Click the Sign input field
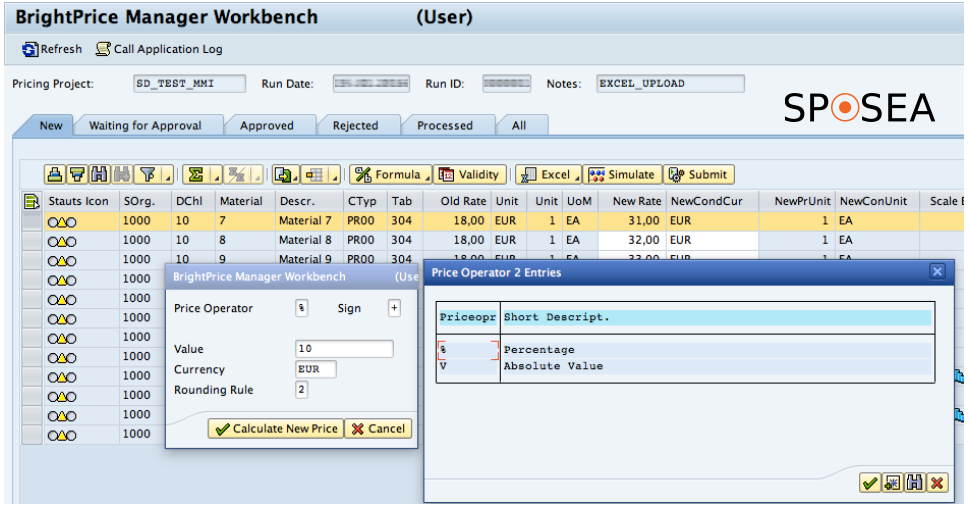 [x=394, y=308]
